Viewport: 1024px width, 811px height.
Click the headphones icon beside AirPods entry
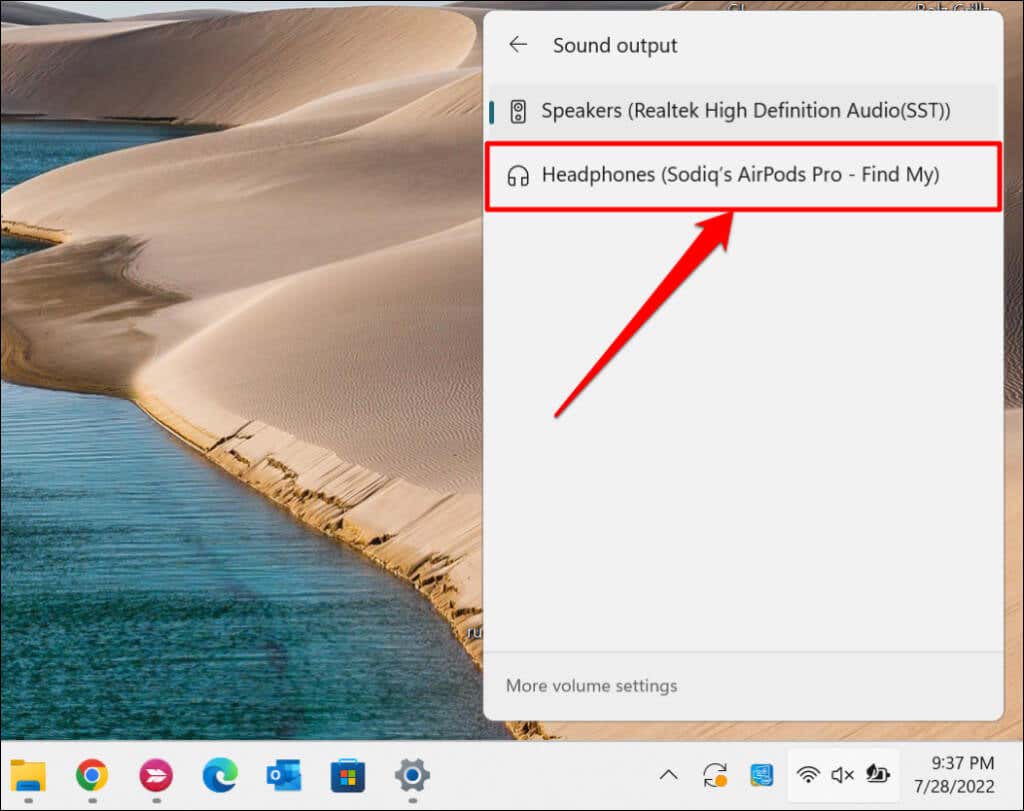coord(518,176)
